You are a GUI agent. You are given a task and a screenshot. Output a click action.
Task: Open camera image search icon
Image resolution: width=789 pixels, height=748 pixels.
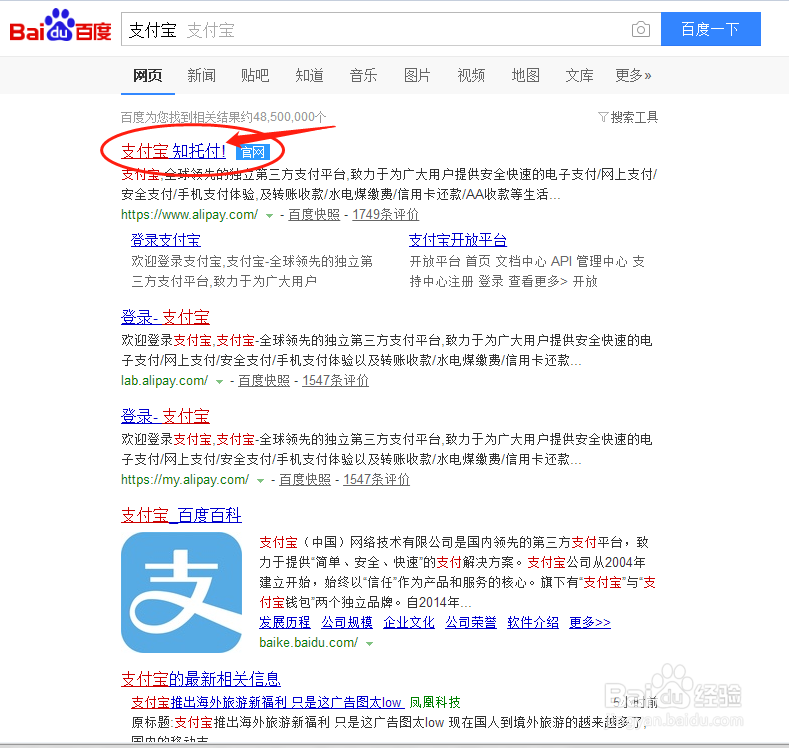(x=641, y=29)
